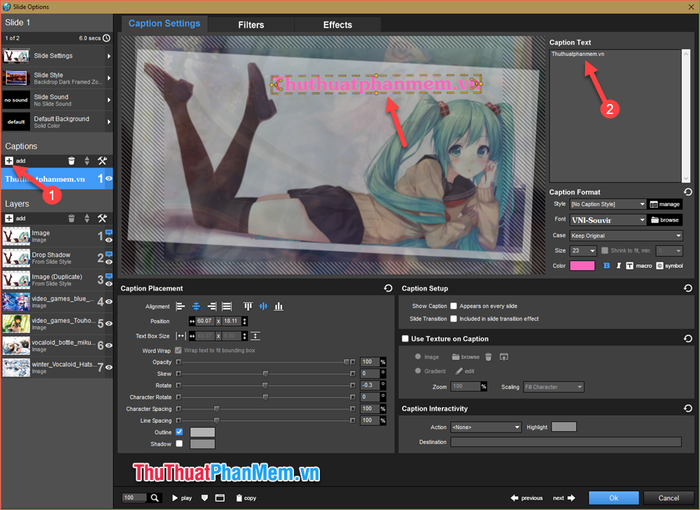Reset Caption Setup settings
Image resolution: width=700 pixels, height=510 pixels.
(x=688, y=288)
